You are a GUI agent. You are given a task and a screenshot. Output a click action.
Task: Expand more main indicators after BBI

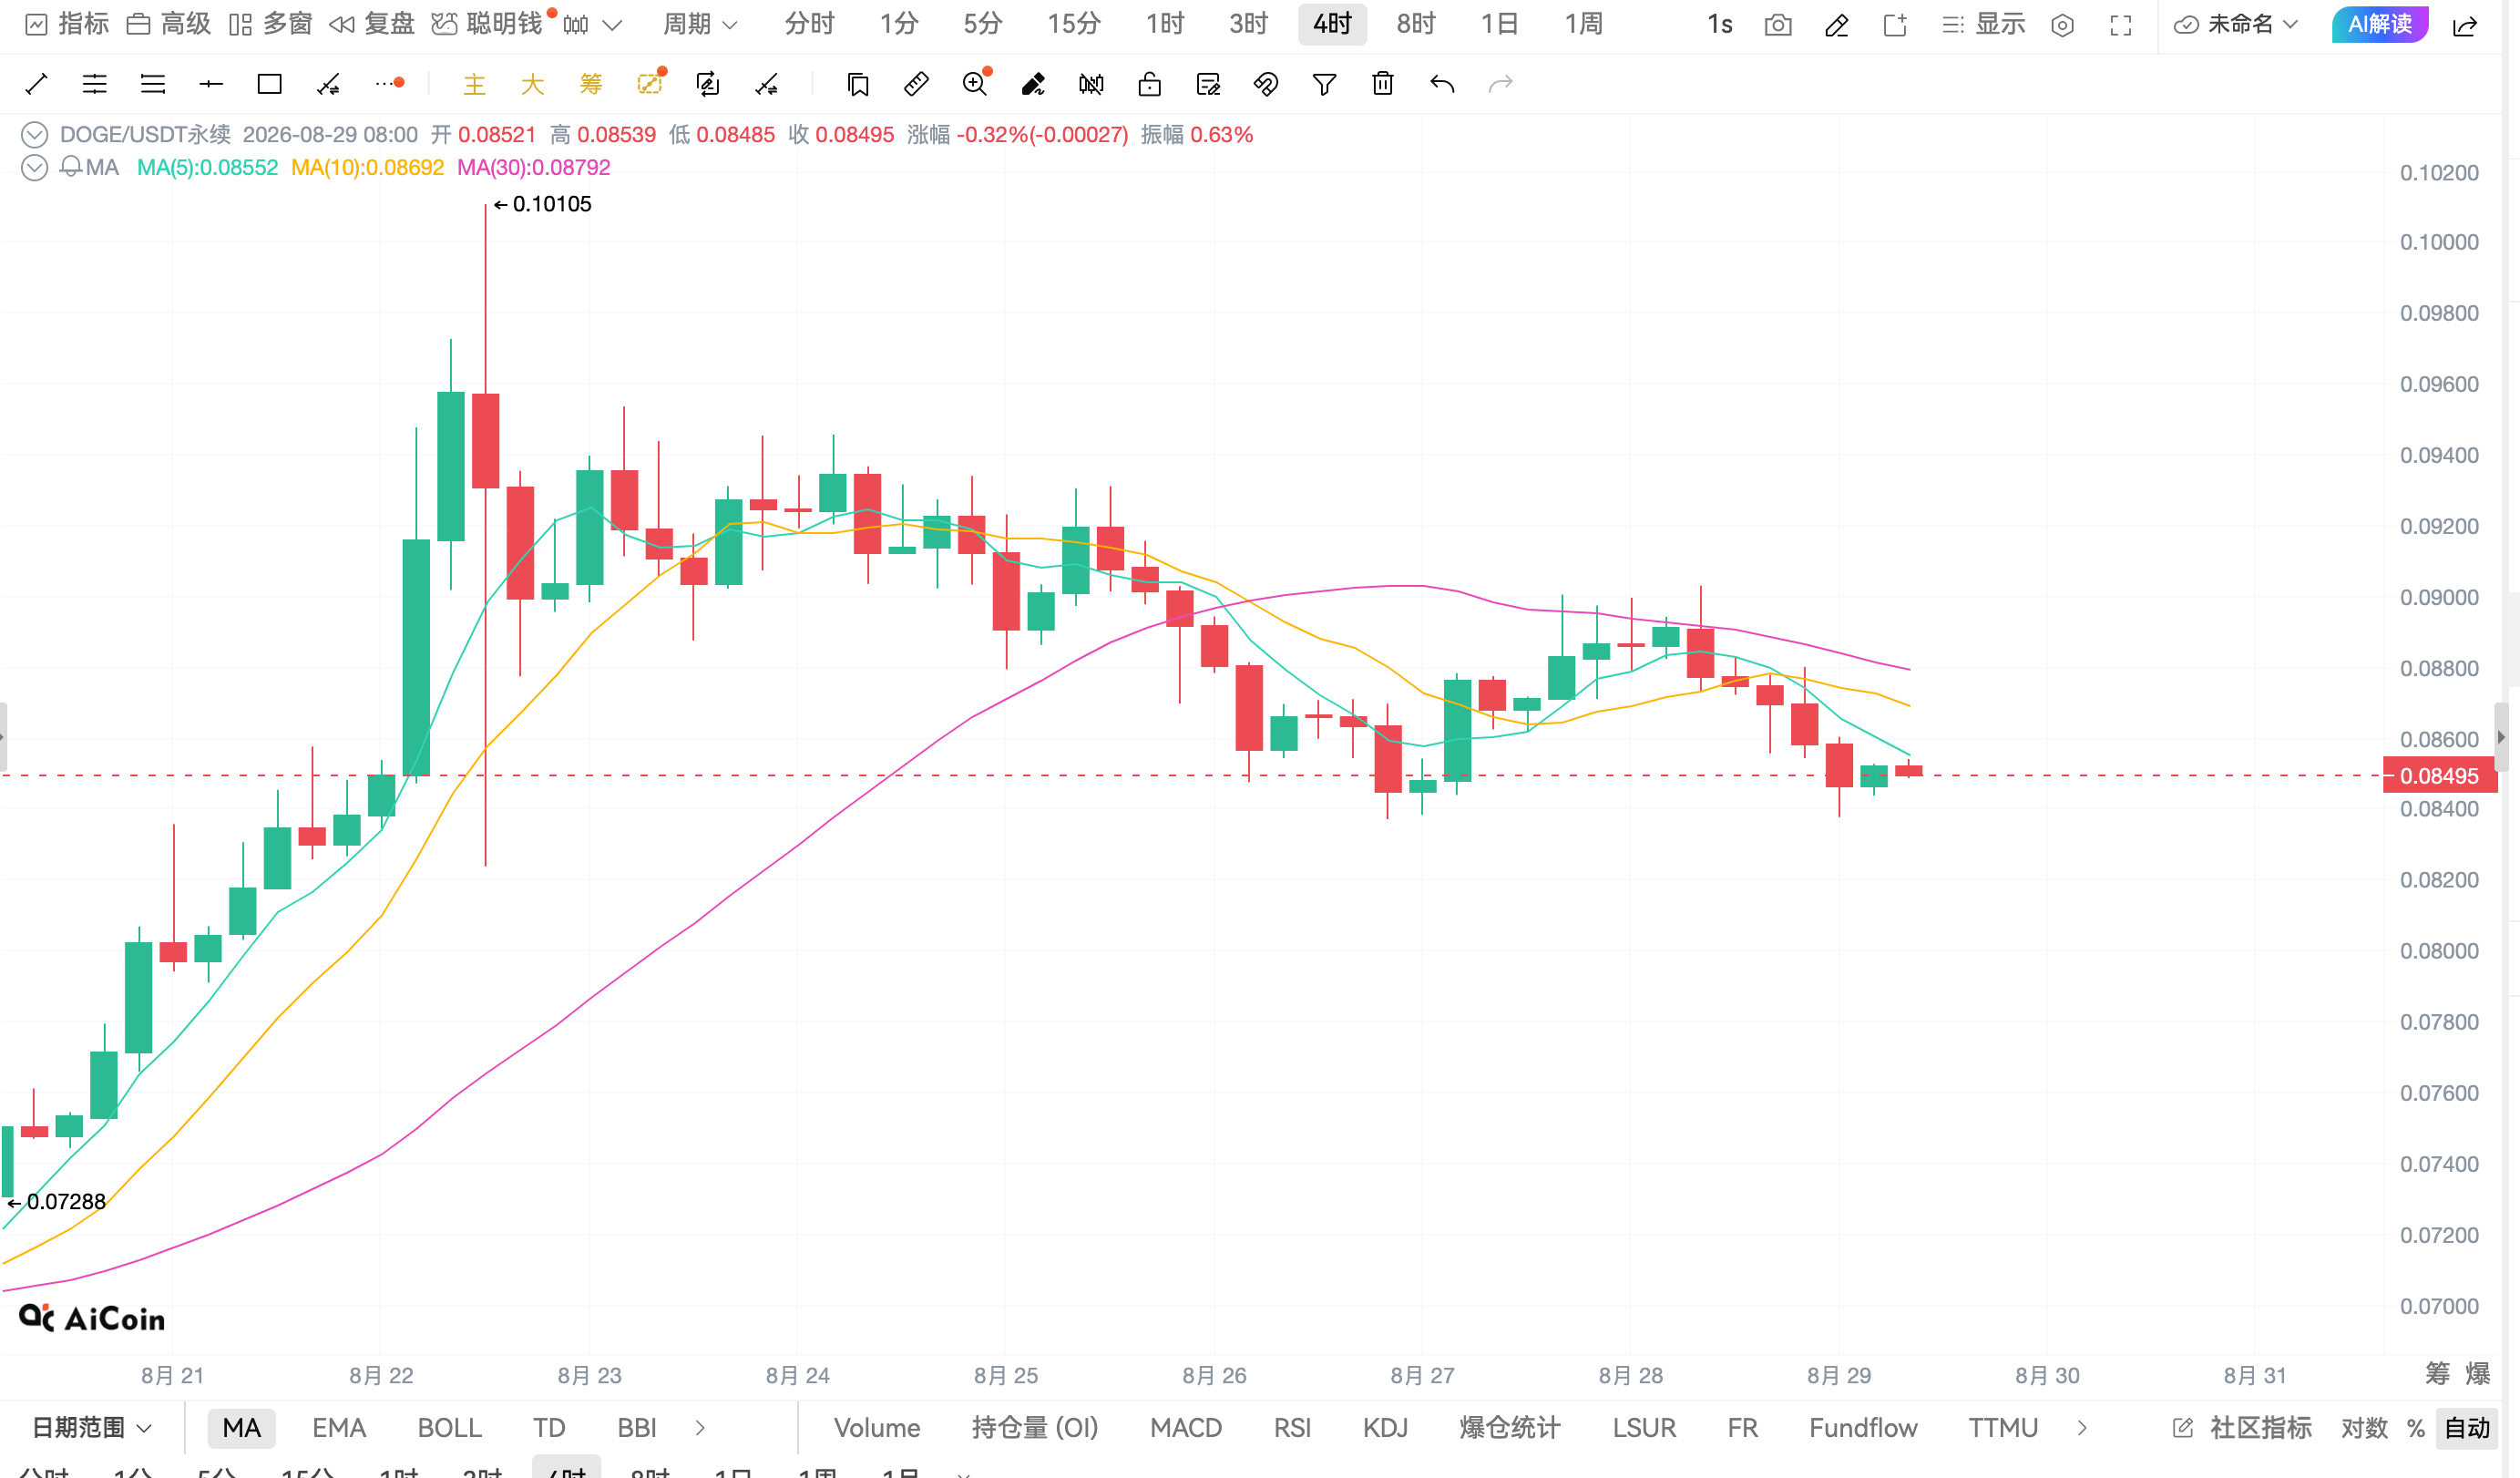pos(700,1428)
